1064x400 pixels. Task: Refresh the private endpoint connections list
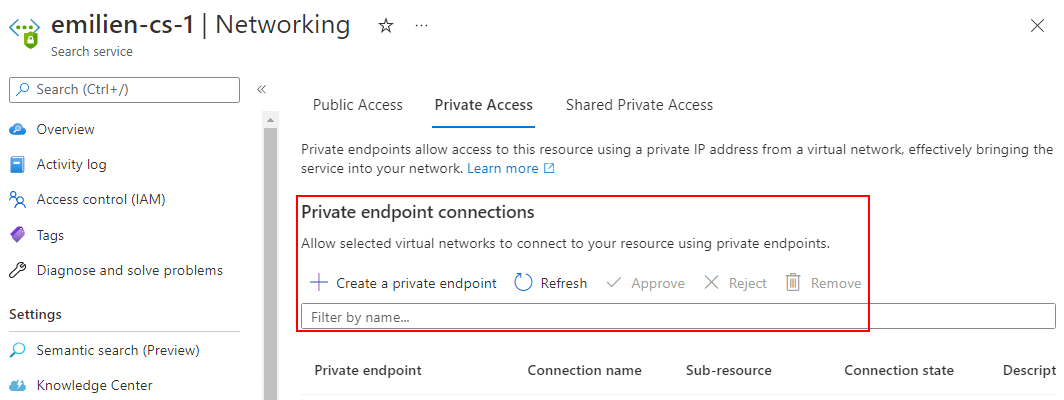click(x=550, y=283)
